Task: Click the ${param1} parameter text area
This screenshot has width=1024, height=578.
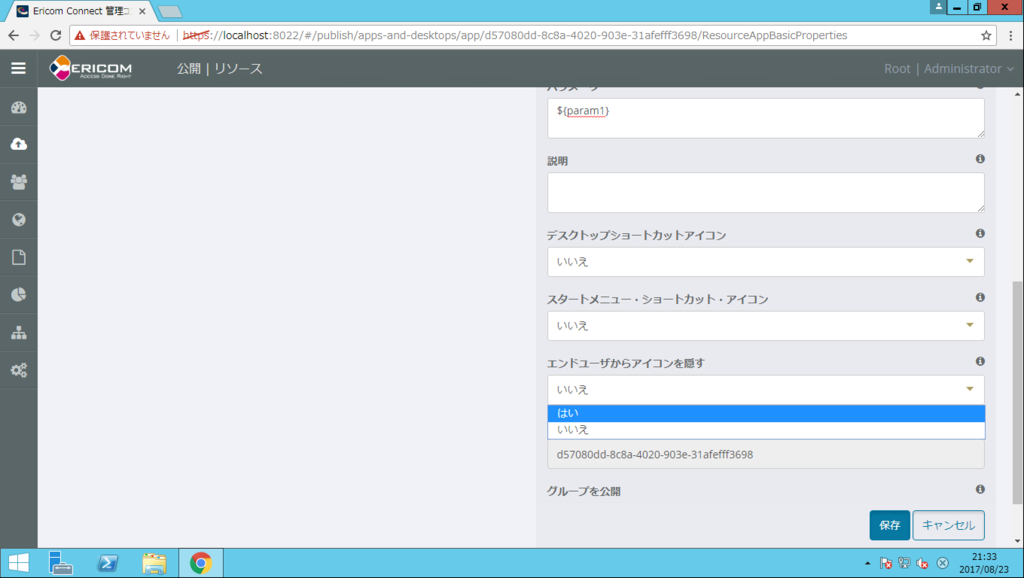Action: tap(765, 118)
